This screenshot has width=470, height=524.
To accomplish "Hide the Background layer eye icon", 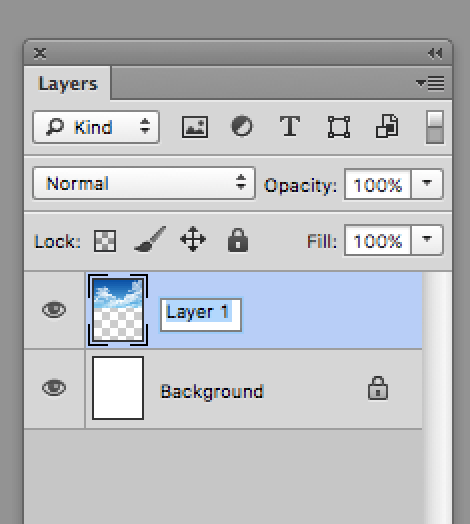I will (x=54, y=388).
